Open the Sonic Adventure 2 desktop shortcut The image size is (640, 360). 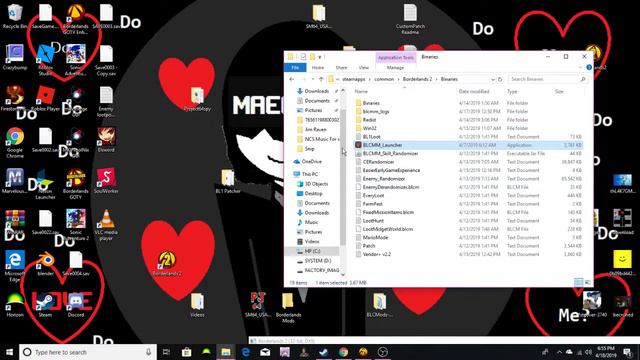coord(76,225)
